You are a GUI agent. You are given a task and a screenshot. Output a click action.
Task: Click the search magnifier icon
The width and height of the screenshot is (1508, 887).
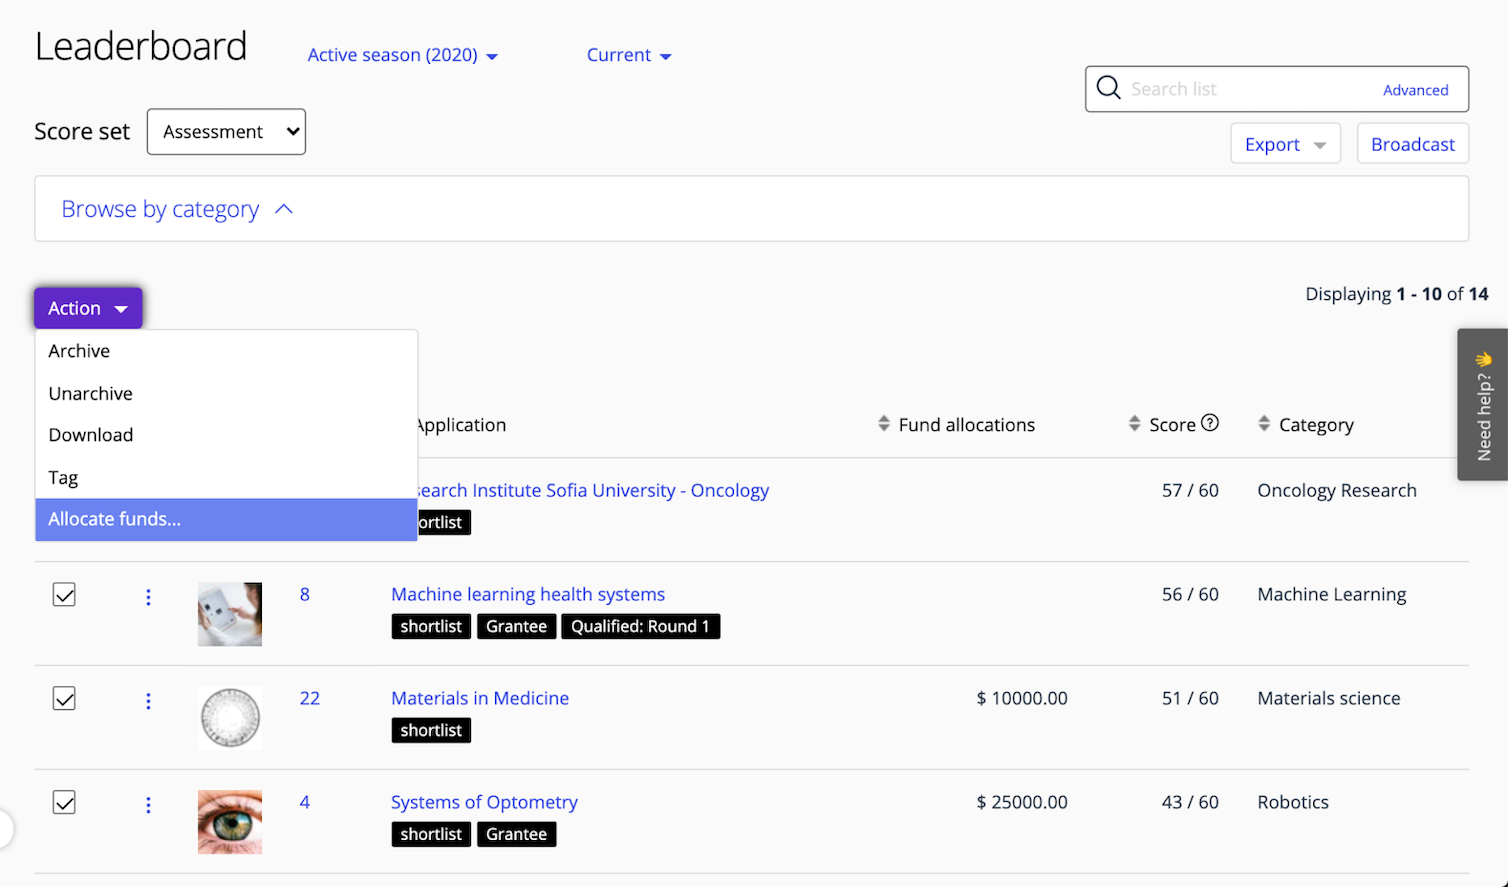[x=1108, y=88]
